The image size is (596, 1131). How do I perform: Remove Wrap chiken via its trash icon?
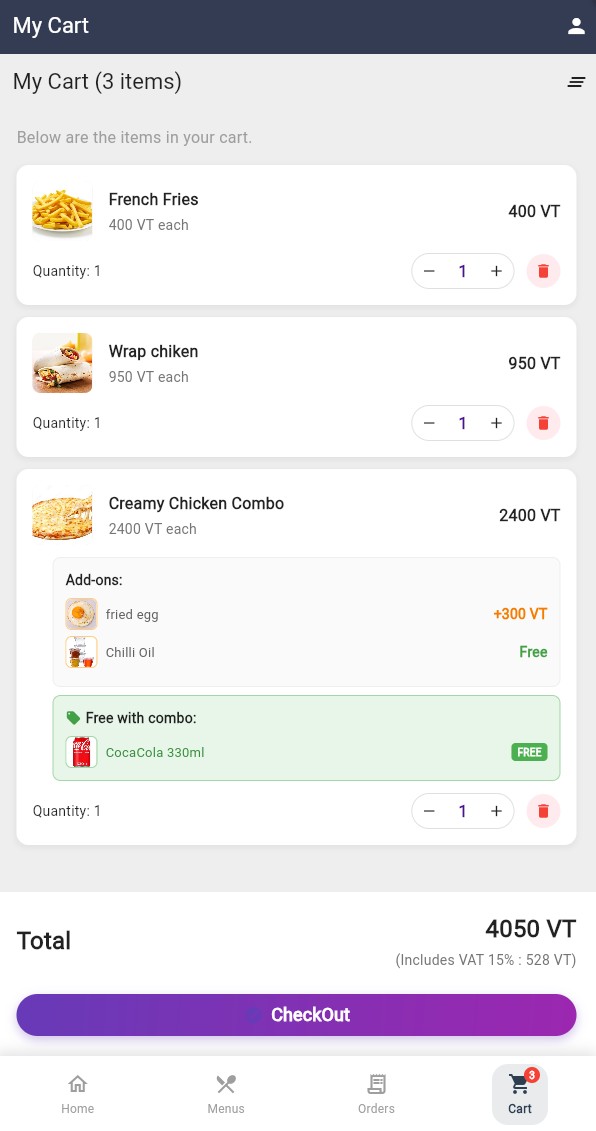click(543, 423)
